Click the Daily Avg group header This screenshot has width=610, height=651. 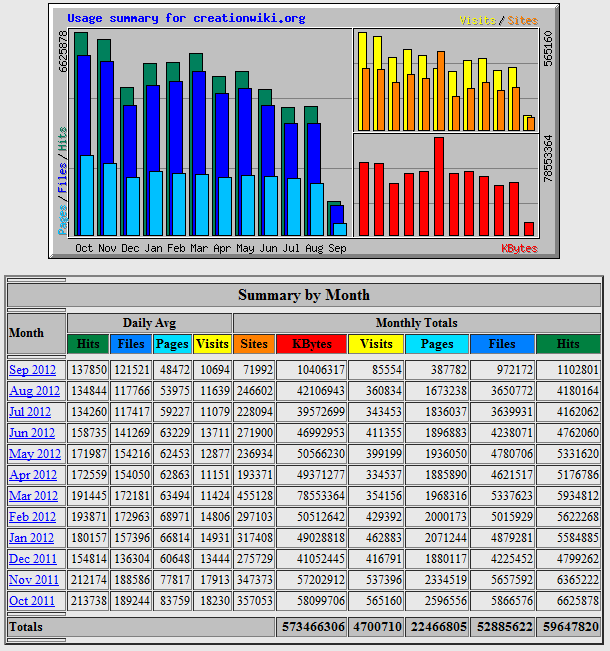(150, 323)
